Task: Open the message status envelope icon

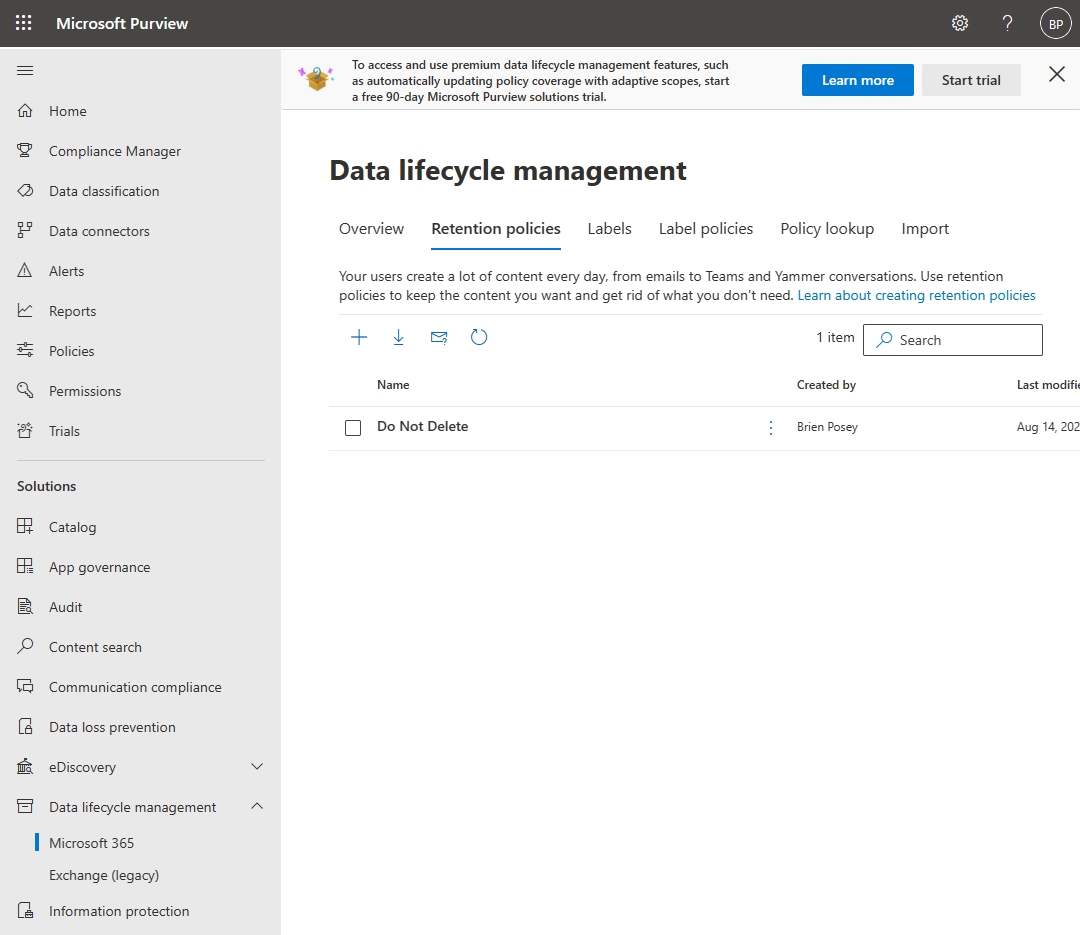Action: point(439,337)
